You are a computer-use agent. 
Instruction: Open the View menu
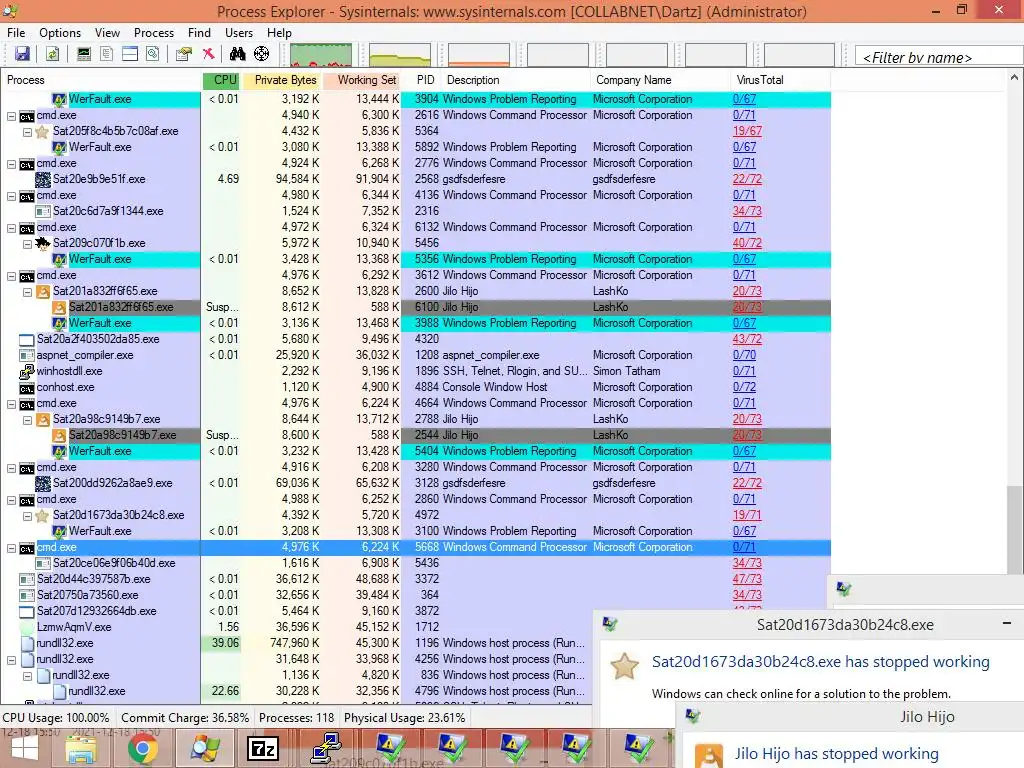click(107, 33)
